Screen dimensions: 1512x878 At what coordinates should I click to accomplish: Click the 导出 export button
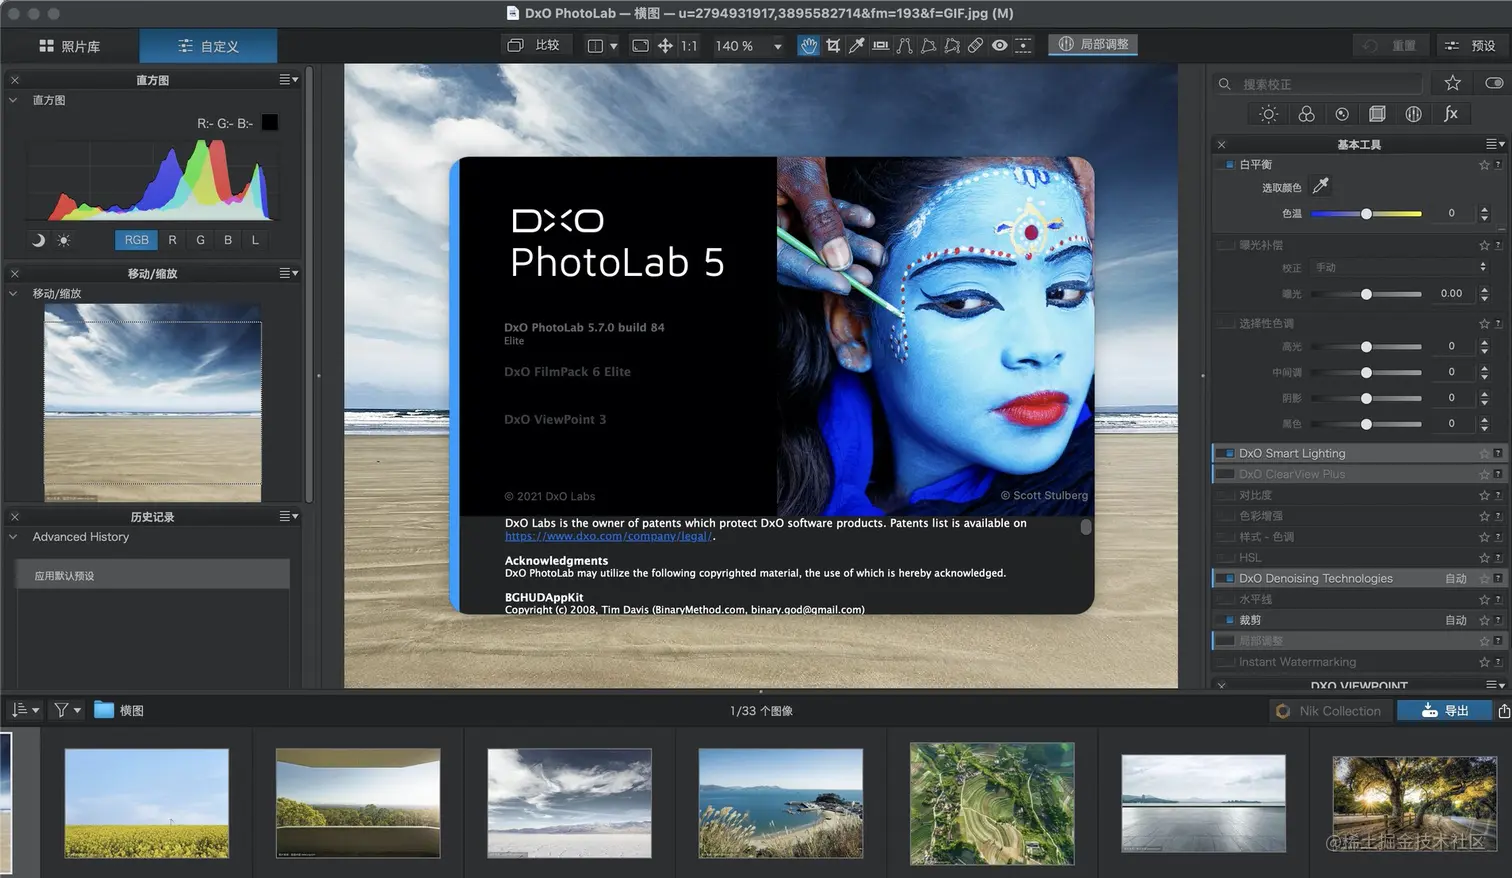point(1444,711)
